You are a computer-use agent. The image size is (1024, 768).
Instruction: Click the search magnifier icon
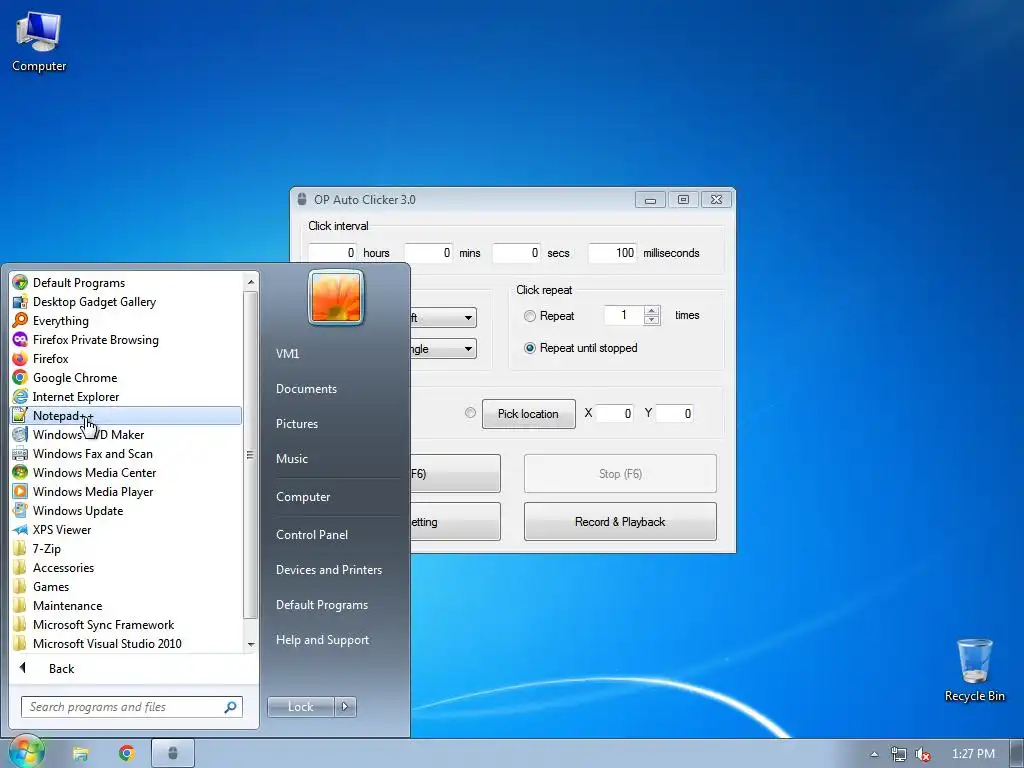[230, 707]
